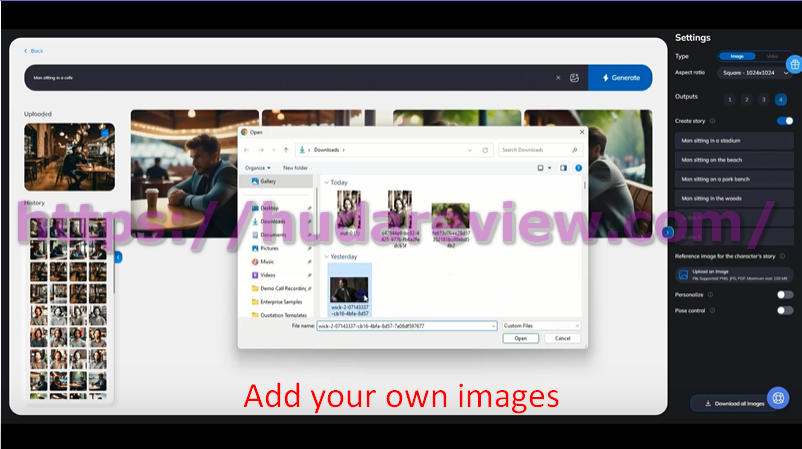
Task: Disable the Create story toggle
Action: [785, 121]
